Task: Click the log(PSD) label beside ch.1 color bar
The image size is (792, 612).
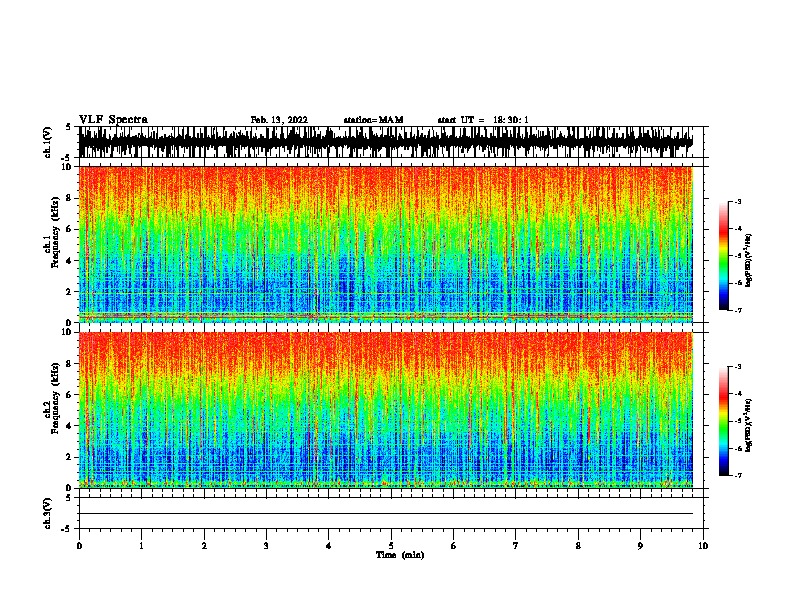Action: coord(749,260)
